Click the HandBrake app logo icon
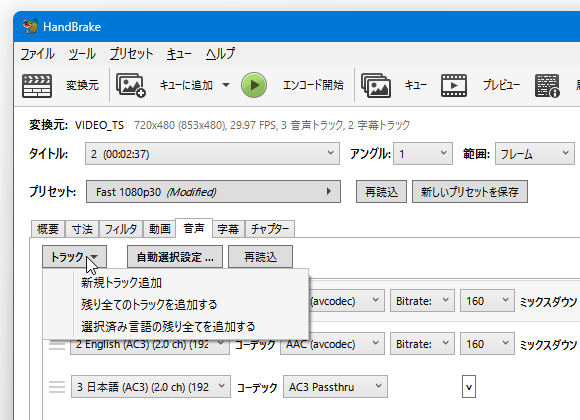Screen dimensions: 580x420 (30, 26)
